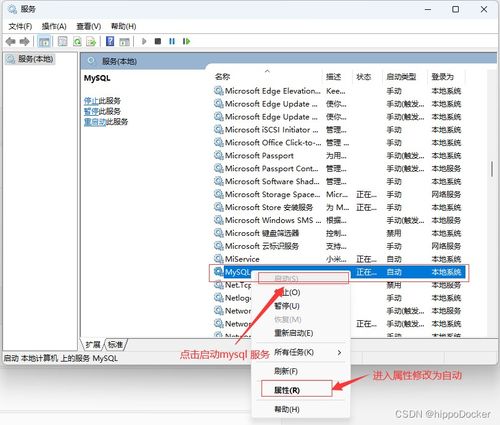500x425 pixels.
Task: Click the gear icon beside Microsoft Edge Elevation
Action: [219, 91]
